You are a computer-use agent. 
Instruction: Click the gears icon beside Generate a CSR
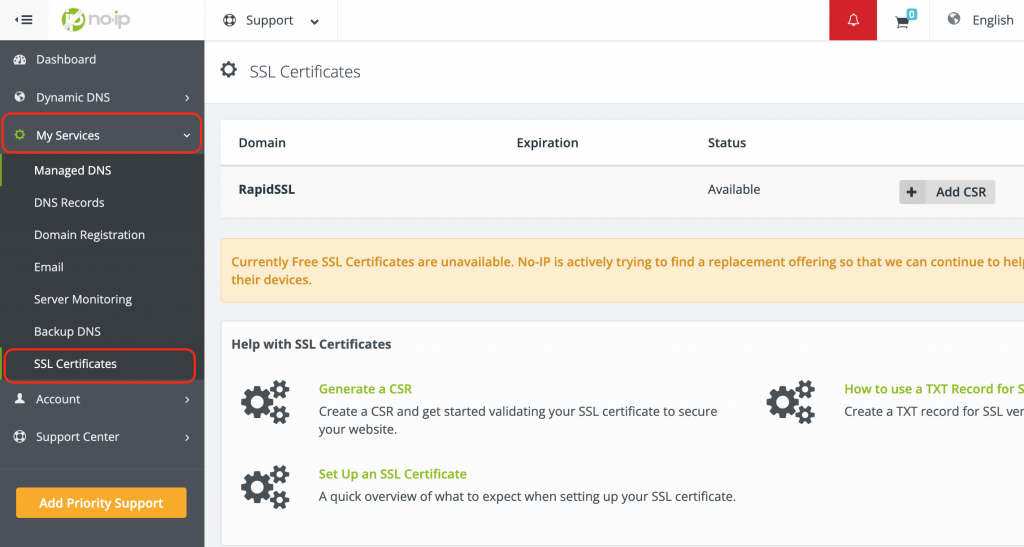(265, 402)
